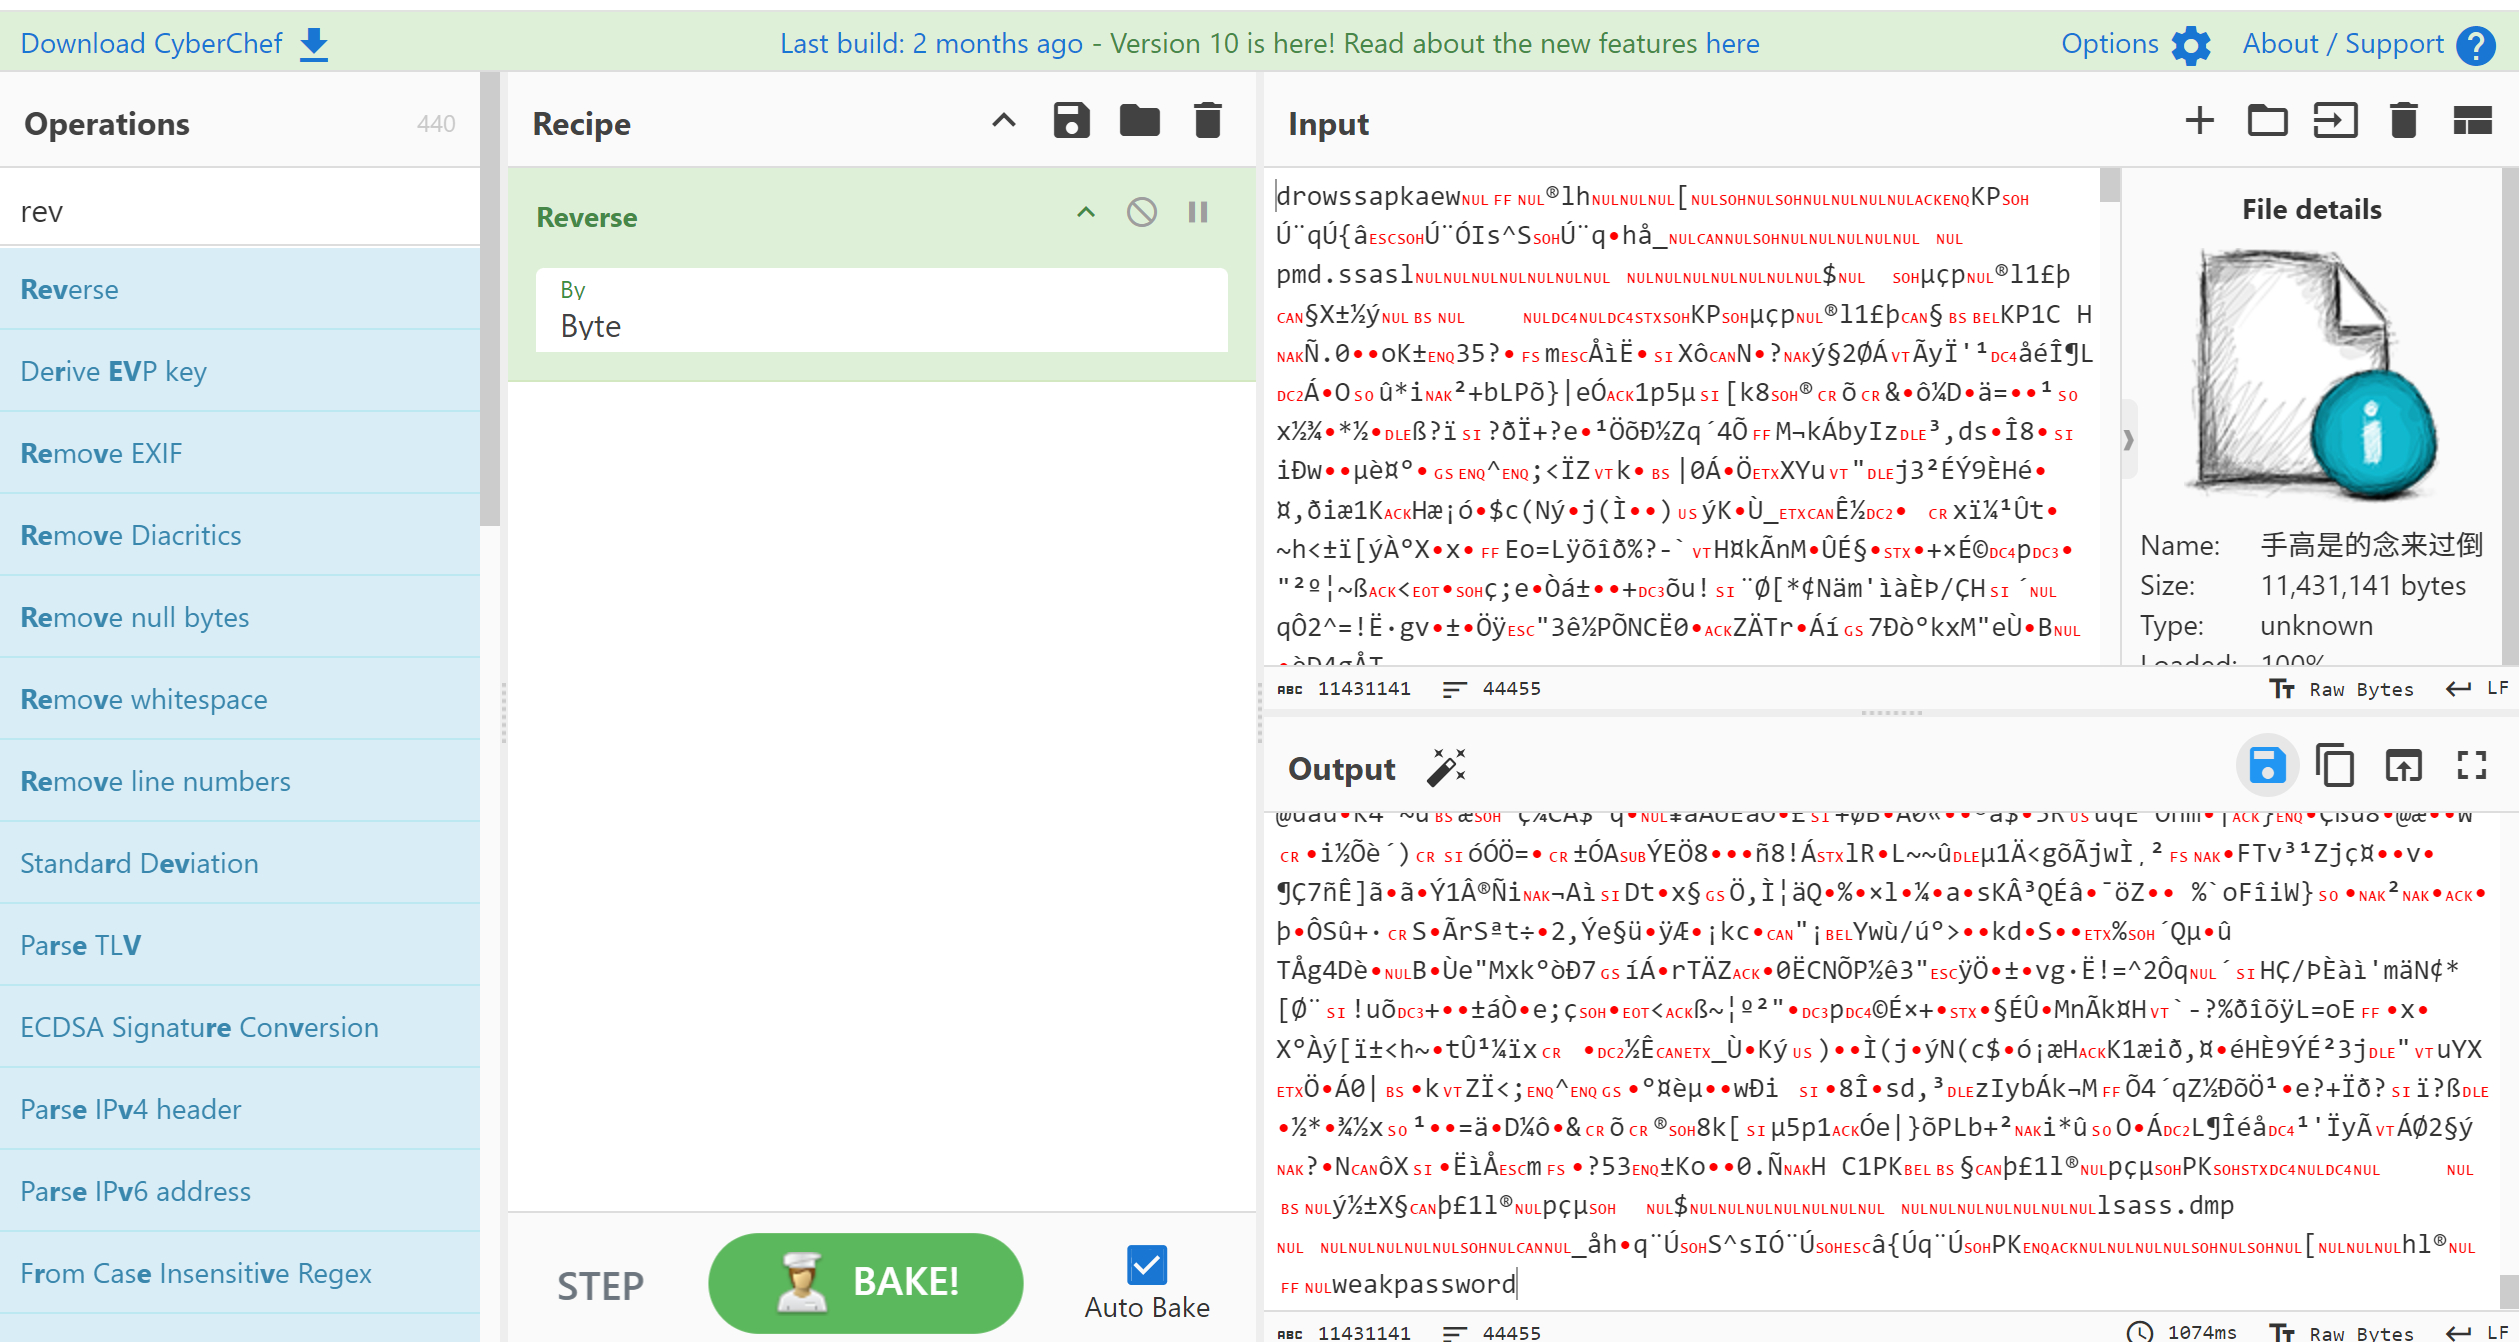The width and height of the screenshot is (2519, 1342).
Task: Click the input text scrollbar thumb
Action: pos(2110,186)
